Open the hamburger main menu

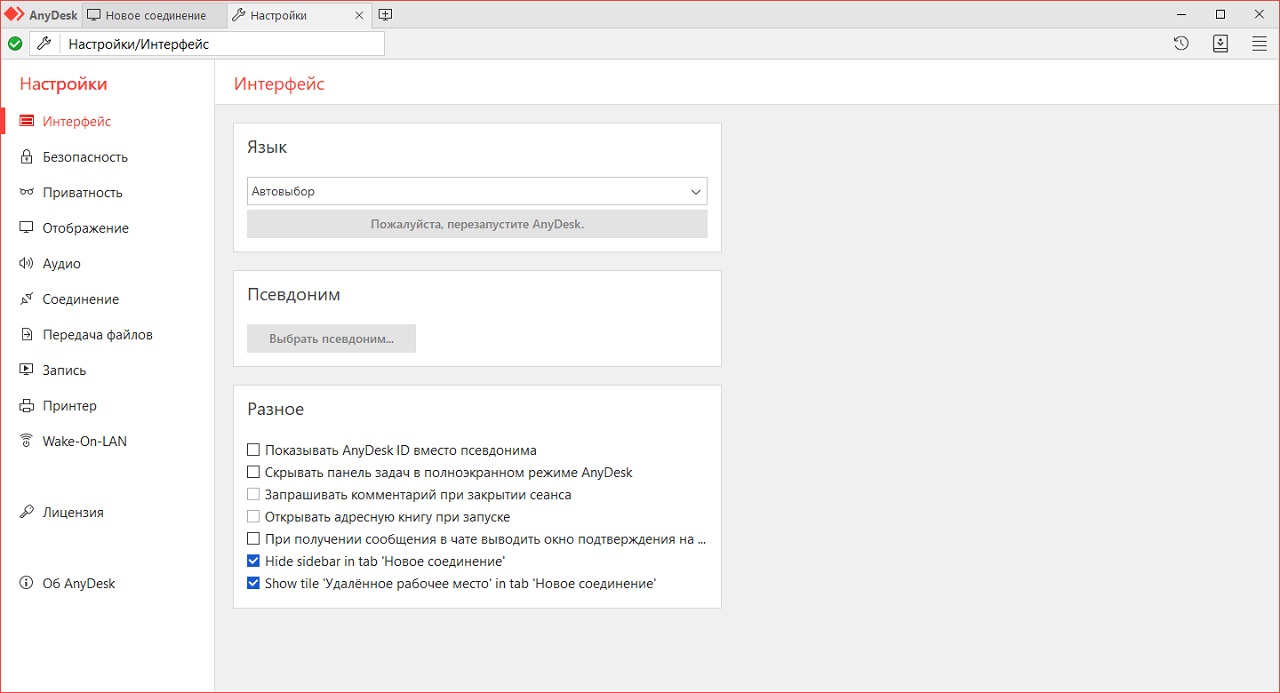[x=1259, y=44]
